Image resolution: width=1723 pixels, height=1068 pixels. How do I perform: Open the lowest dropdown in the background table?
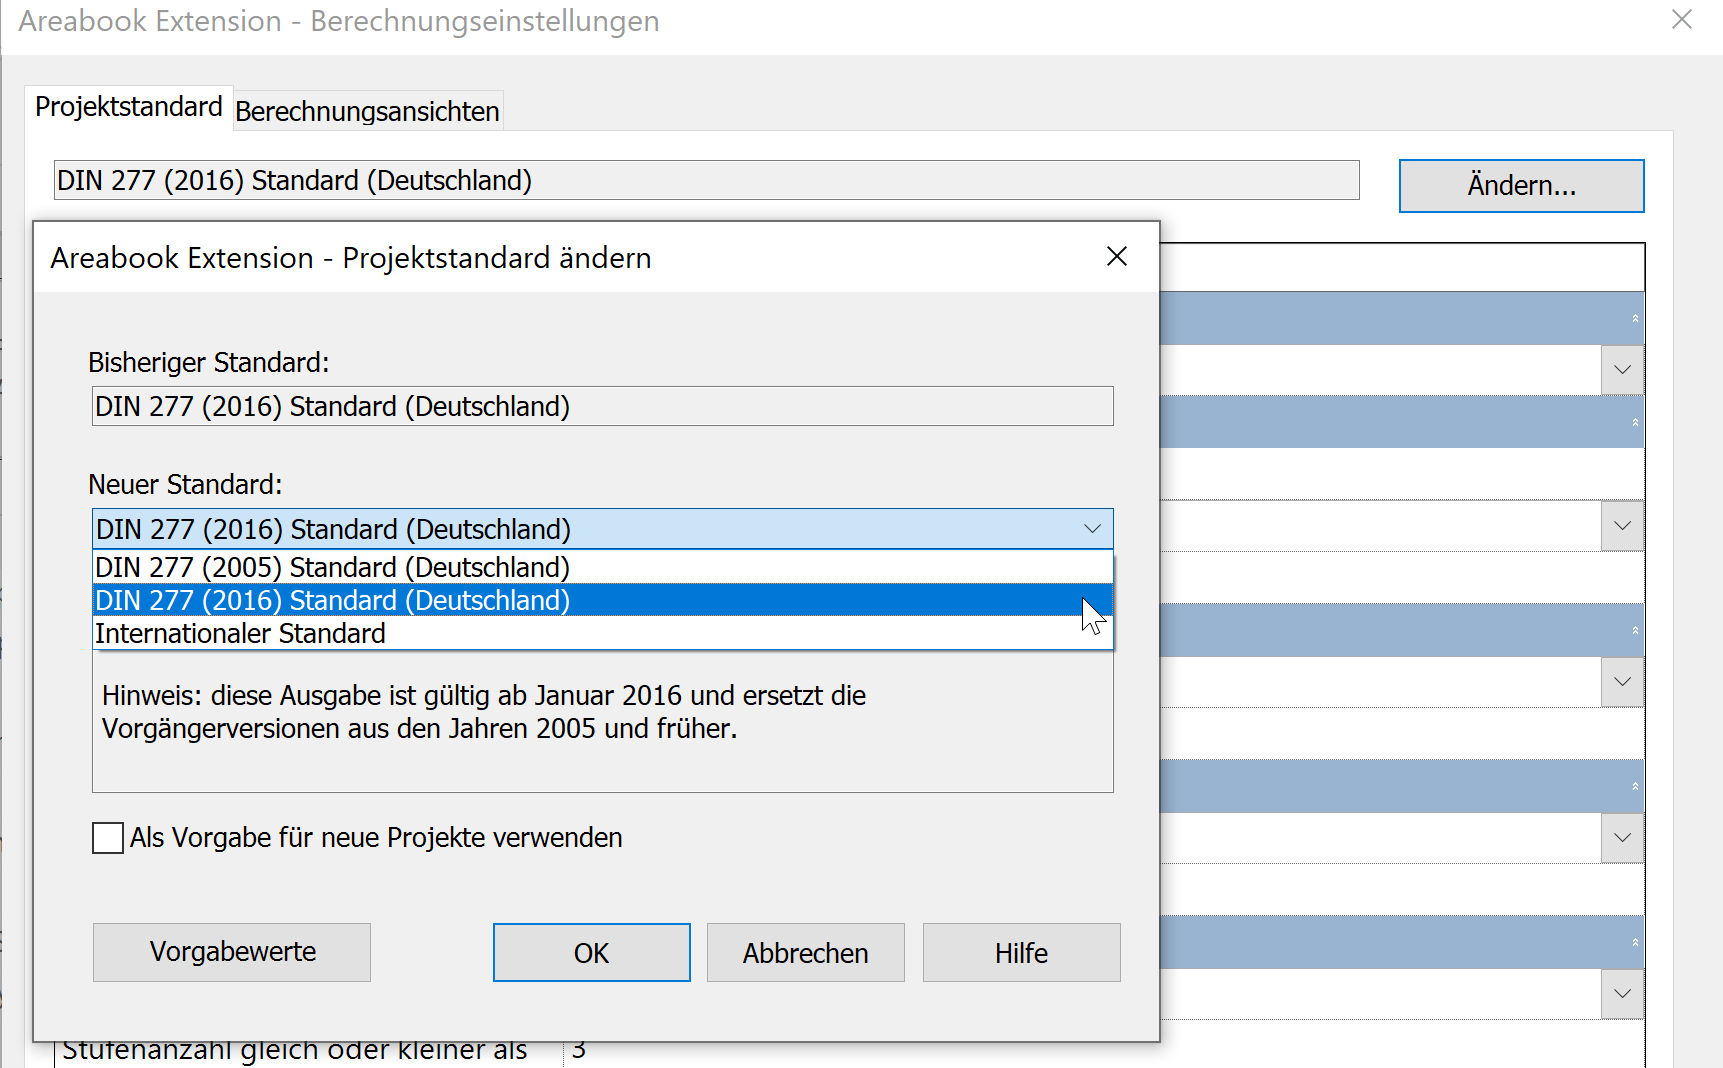[1621, 994]
